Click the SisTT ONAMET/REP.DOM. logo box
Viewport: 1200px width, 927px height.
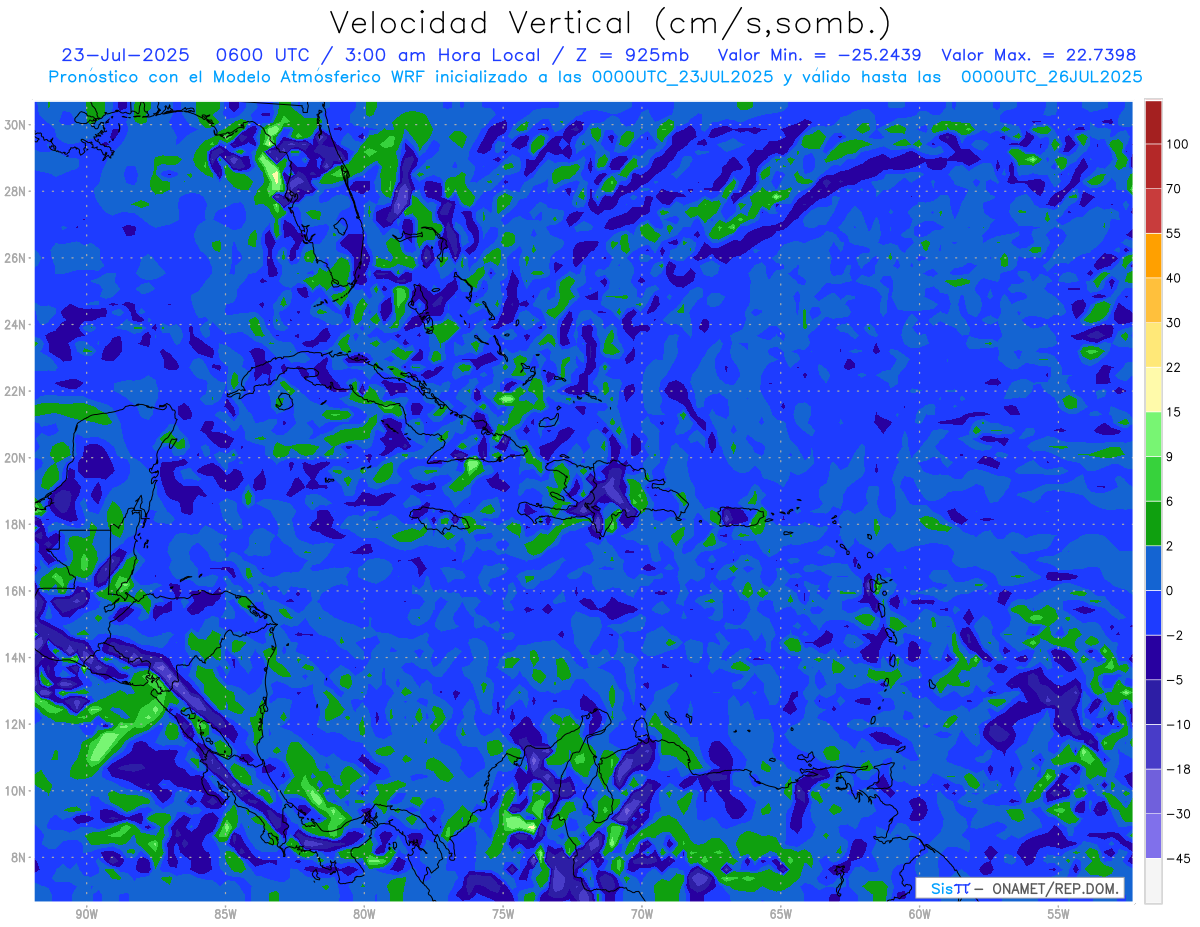[x=1018, y=888]
